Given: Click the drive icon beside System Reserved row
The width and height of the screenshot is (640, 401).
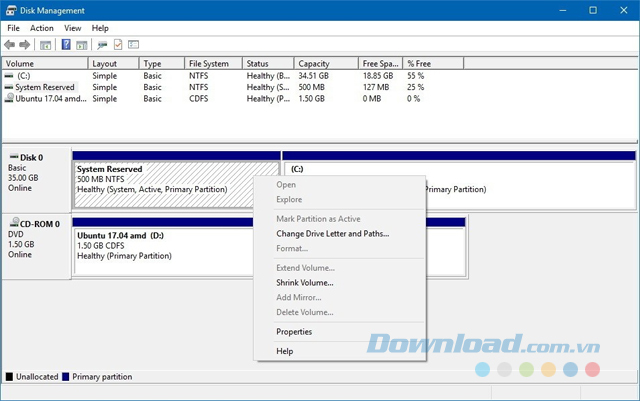Looking at the screenshot, I should pos(9,87).
